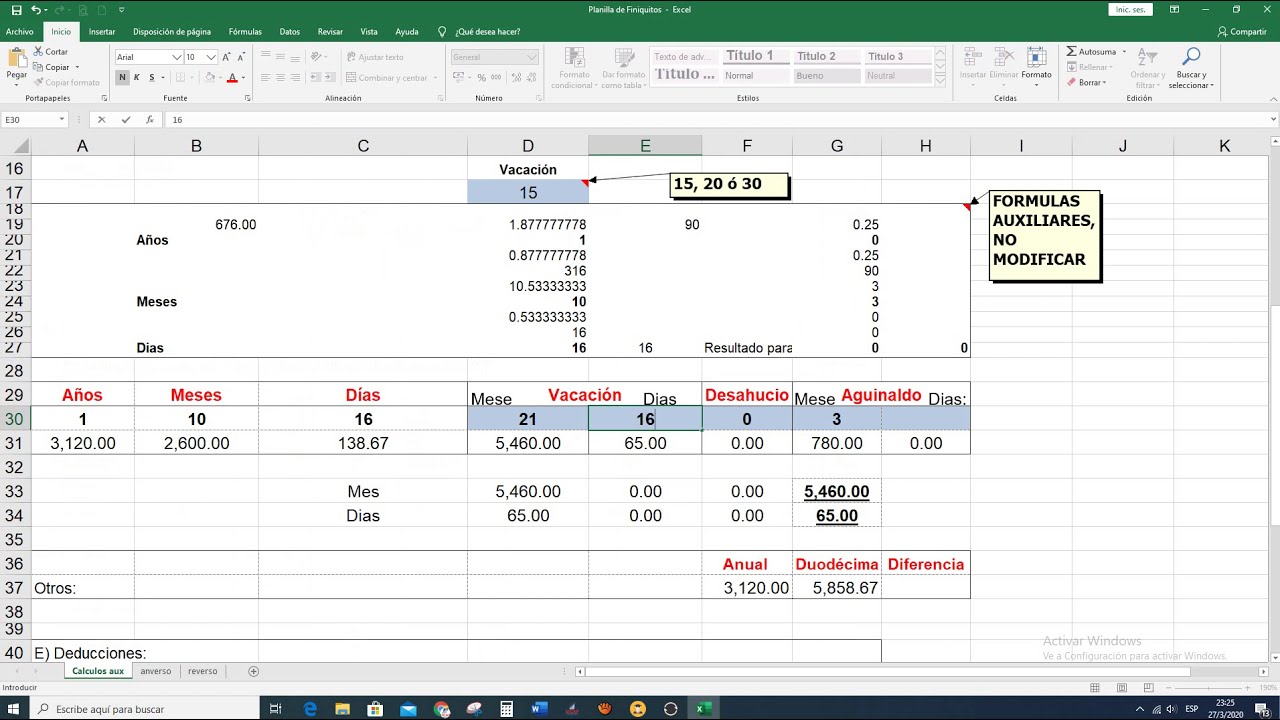Add a new sheet with plus

(x=253, y=671)
